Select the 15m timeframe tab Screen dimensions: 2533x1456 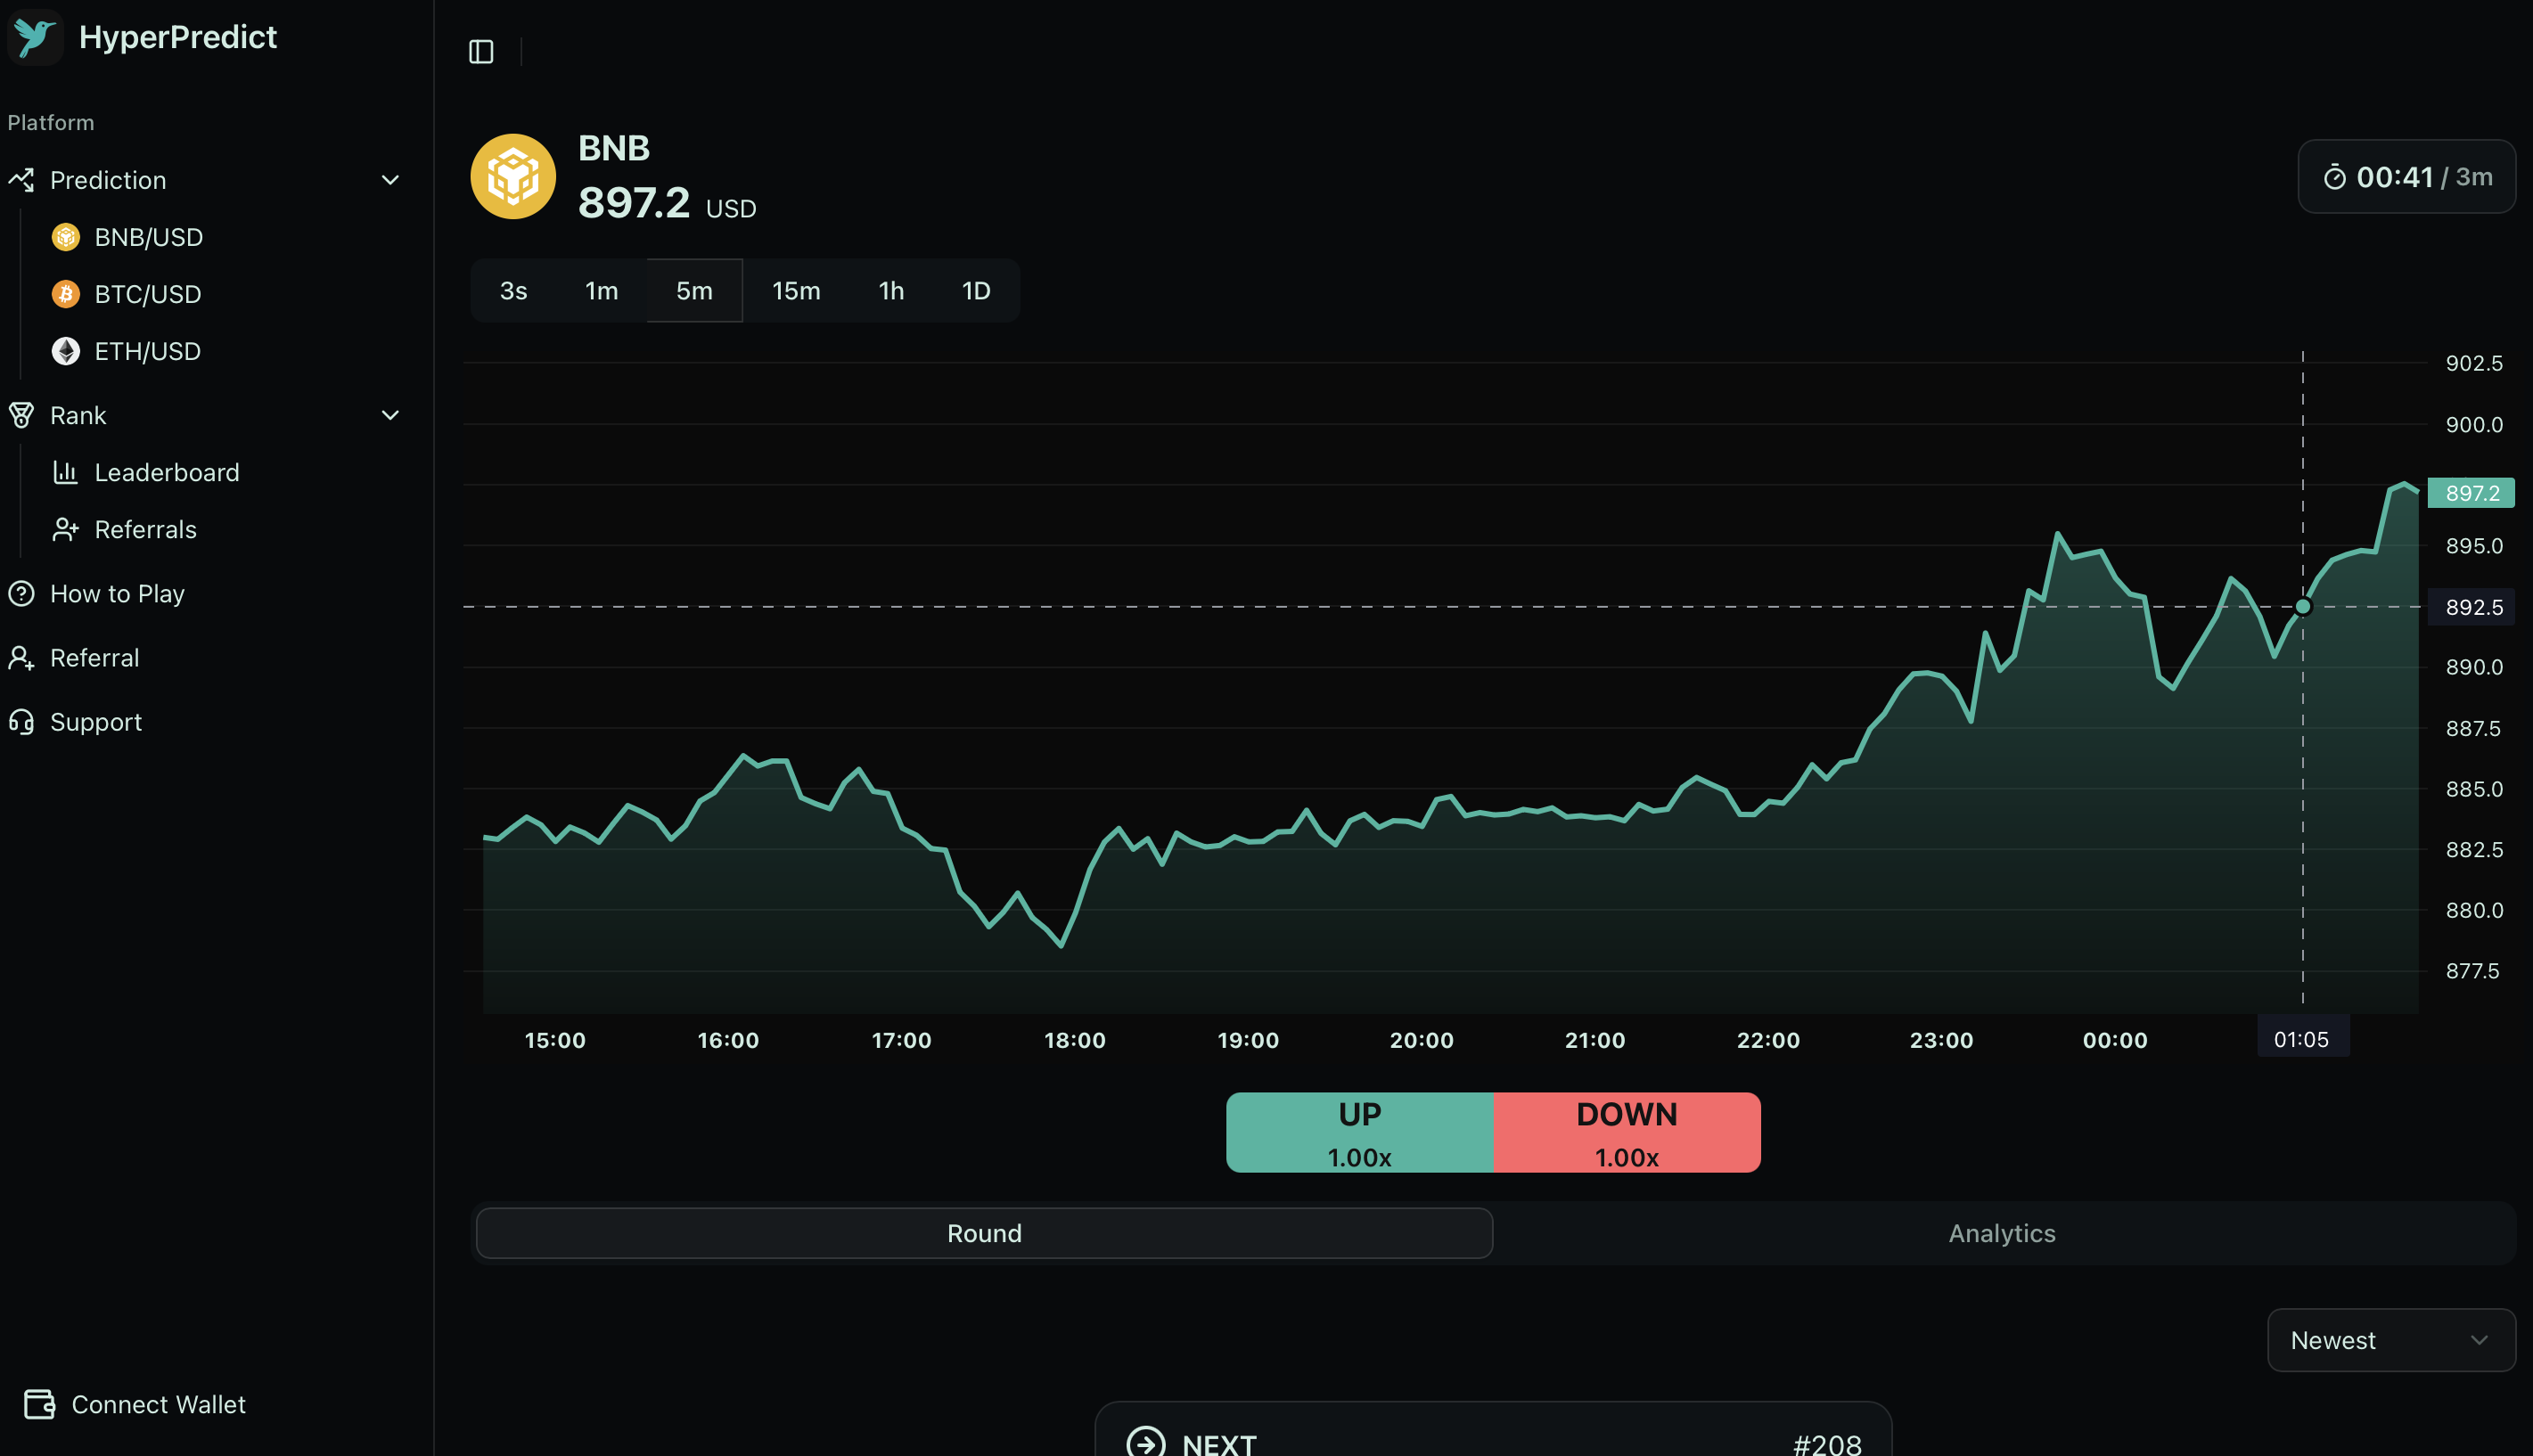[x=795, y=290]
